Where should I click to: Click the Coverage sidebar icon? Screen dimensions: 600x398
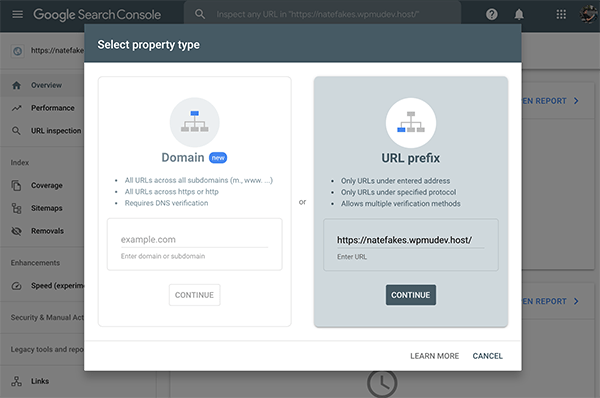pyautogui.click(x=16, y=185)
